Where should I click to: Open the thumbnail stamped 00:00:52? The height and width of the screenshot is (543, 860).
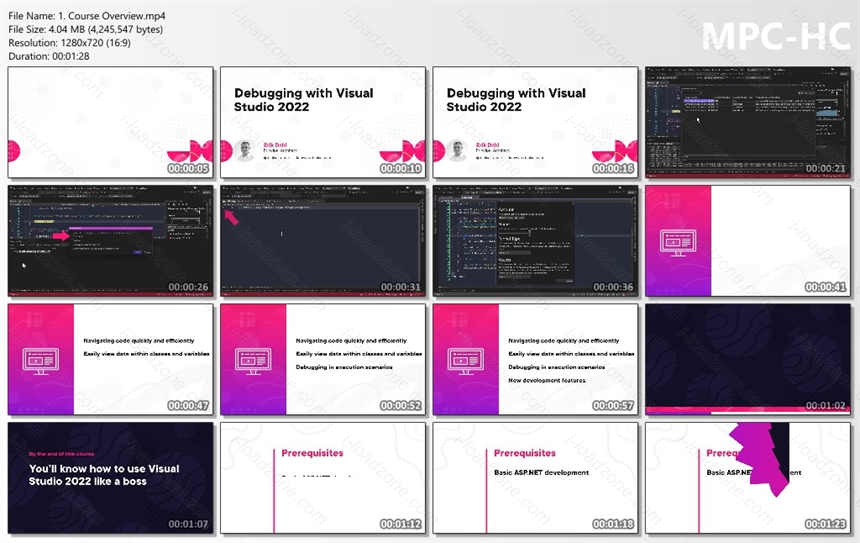coord(323,359)
